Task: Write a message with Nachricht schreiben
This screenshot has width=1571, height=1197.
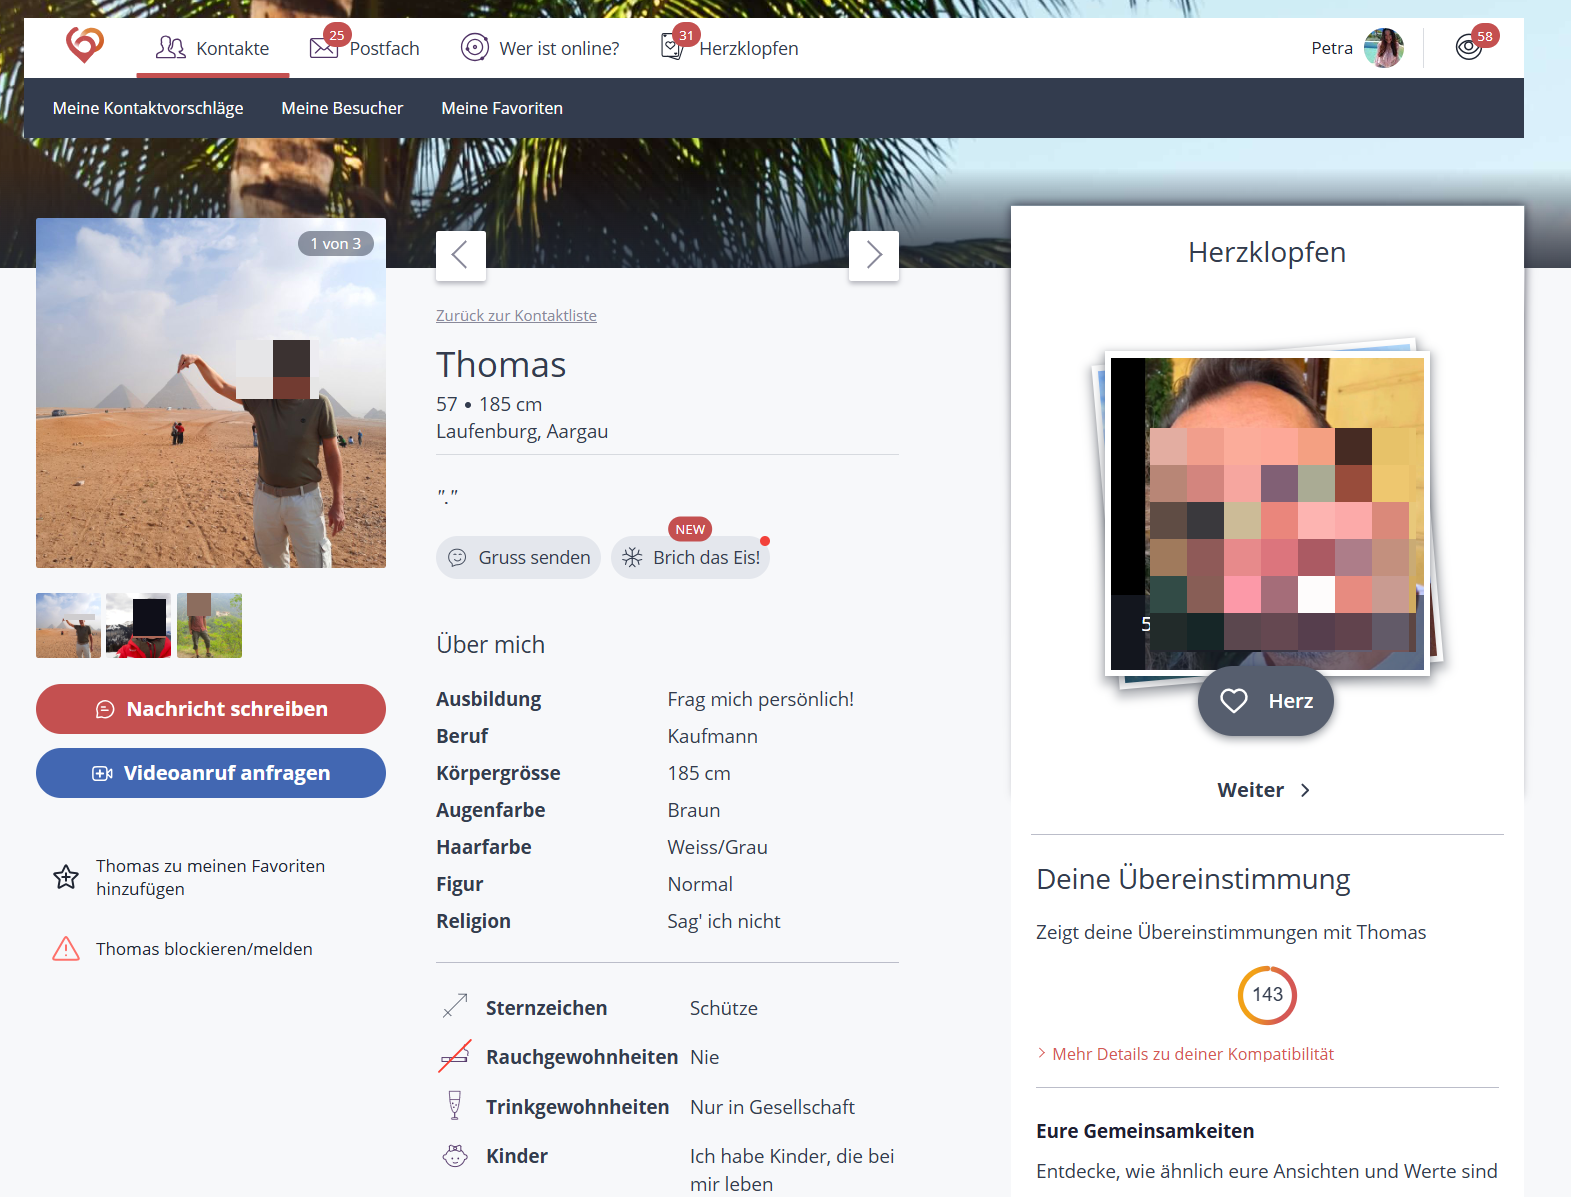Action: pos(211,709)
